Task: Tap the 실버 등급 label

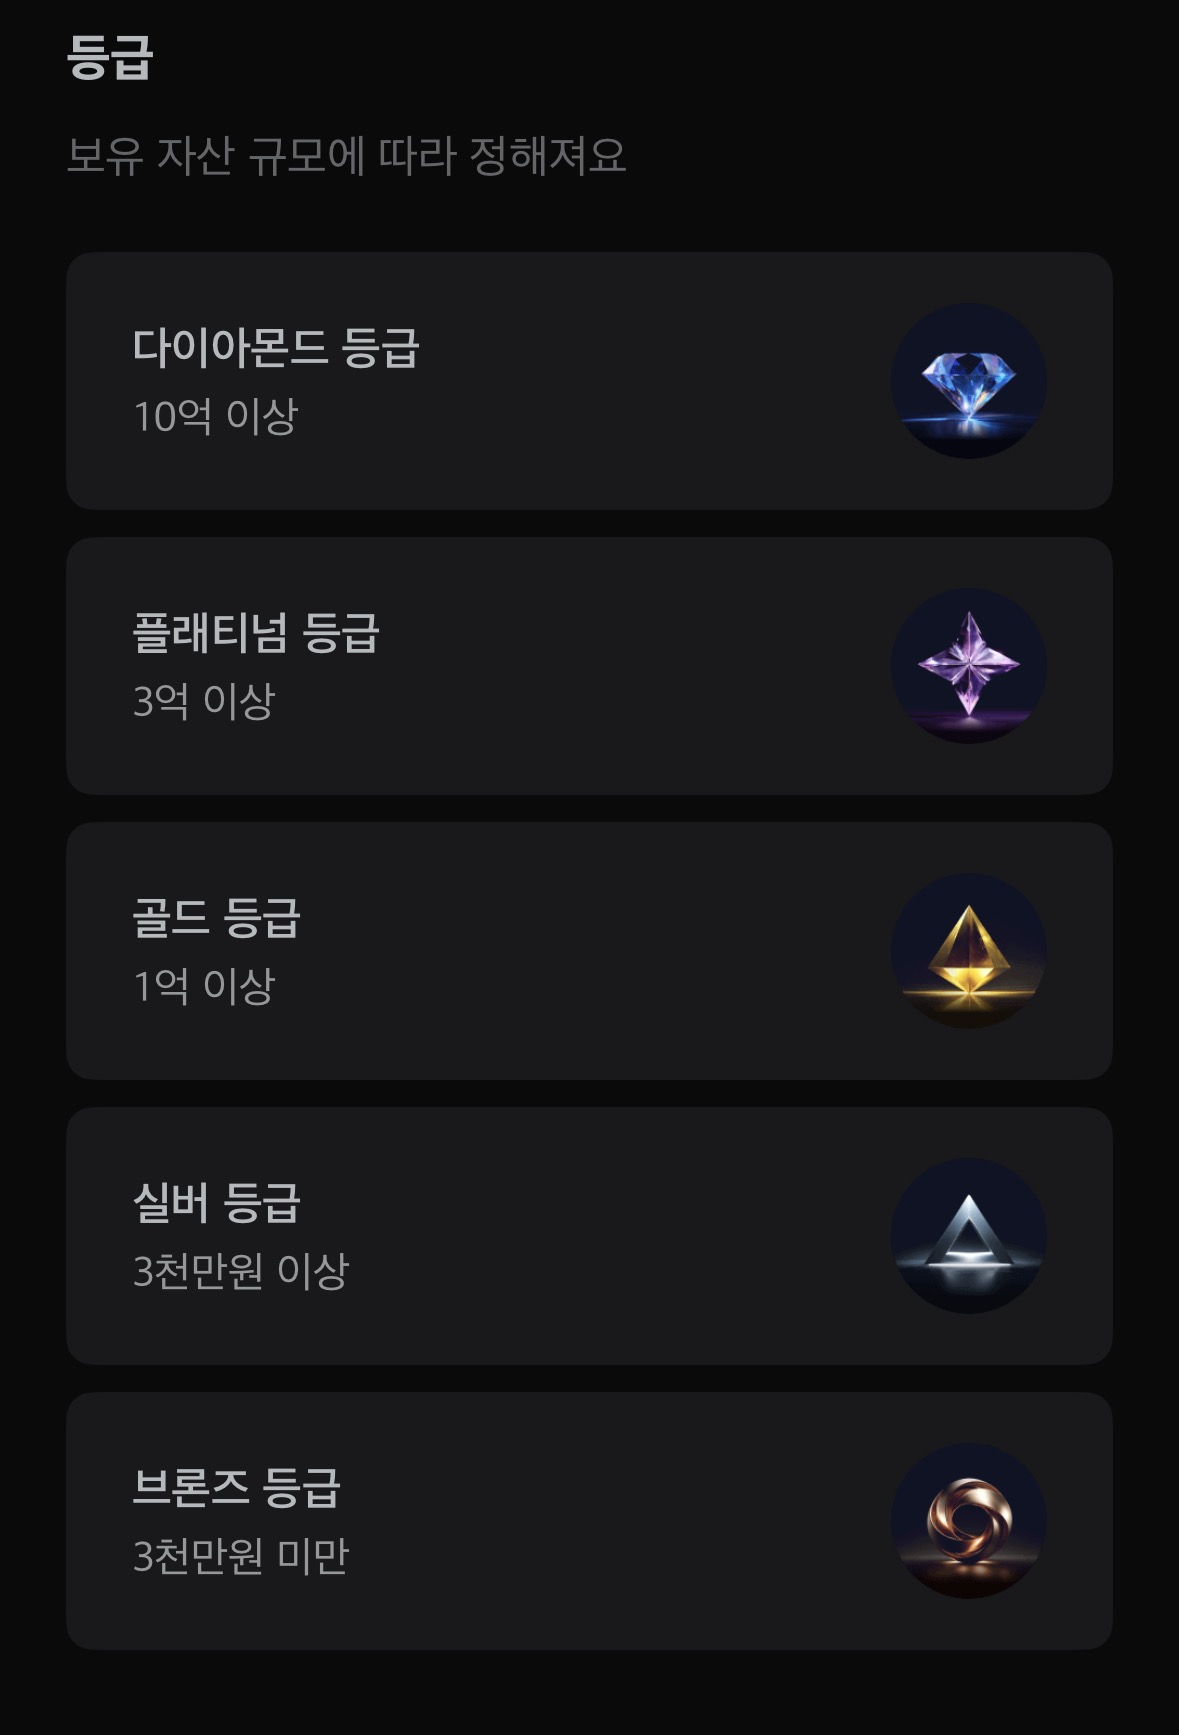Action: tap(216, 1203)
